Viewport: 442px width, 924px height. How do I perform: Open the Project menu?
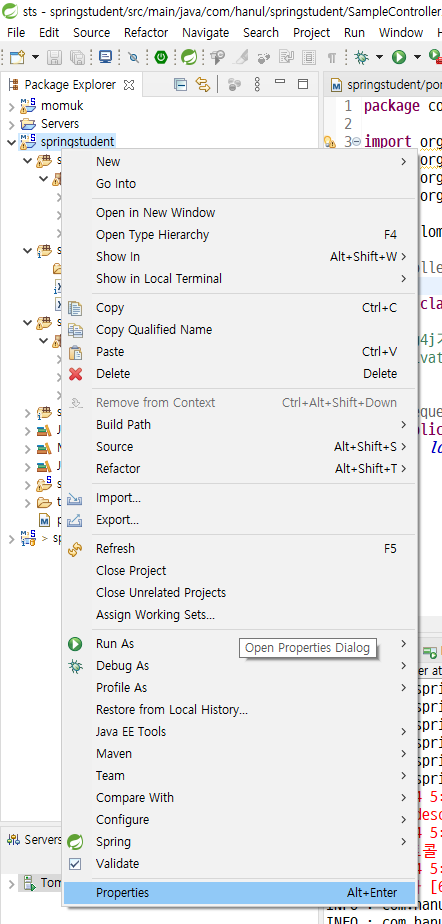pyautogui.click(x=311, y=32)
